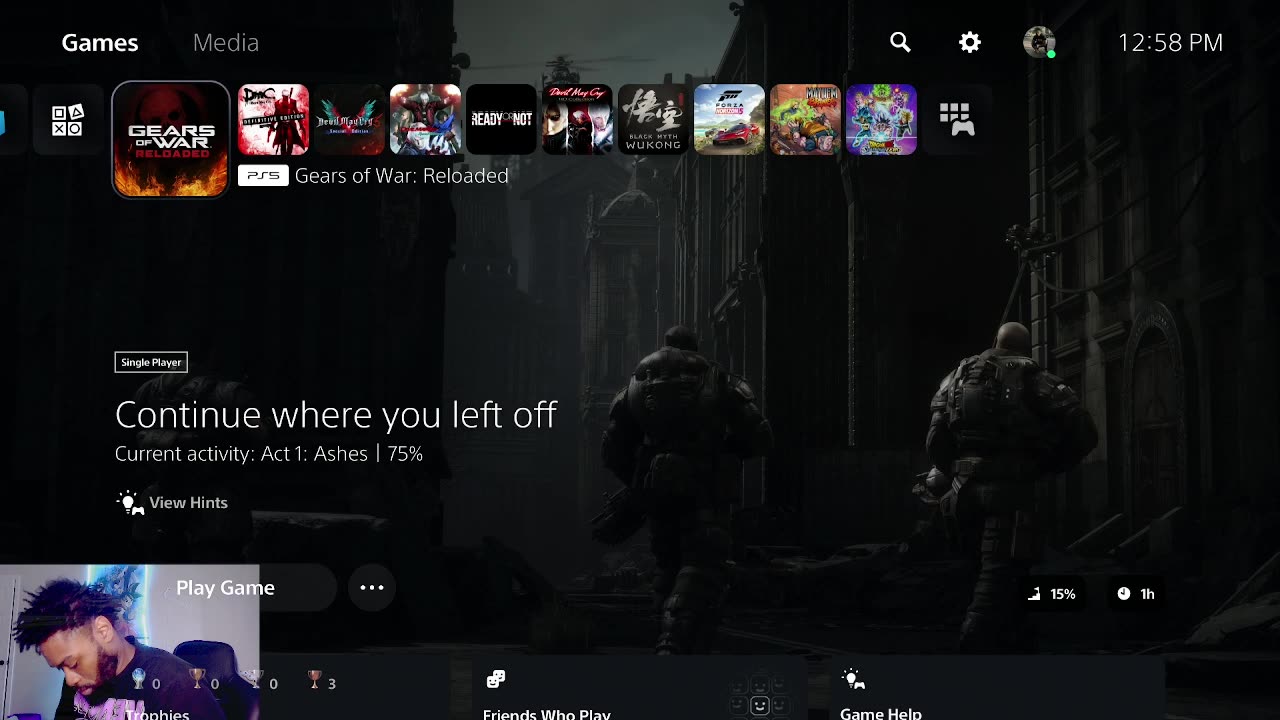
Task: Click the Play Game button
Action: pyautogui.click(x=225, y=588)
